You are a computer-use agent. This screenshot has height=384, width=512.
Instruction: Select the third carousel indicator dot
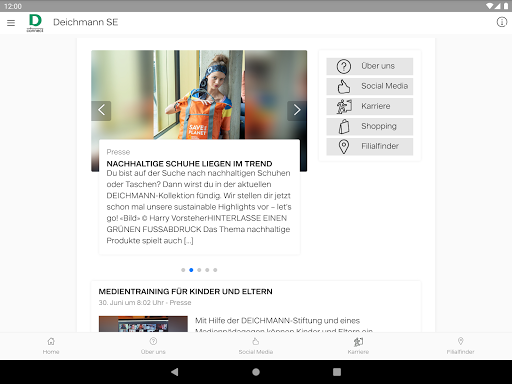pyautogui.click(x=199, y=270)
